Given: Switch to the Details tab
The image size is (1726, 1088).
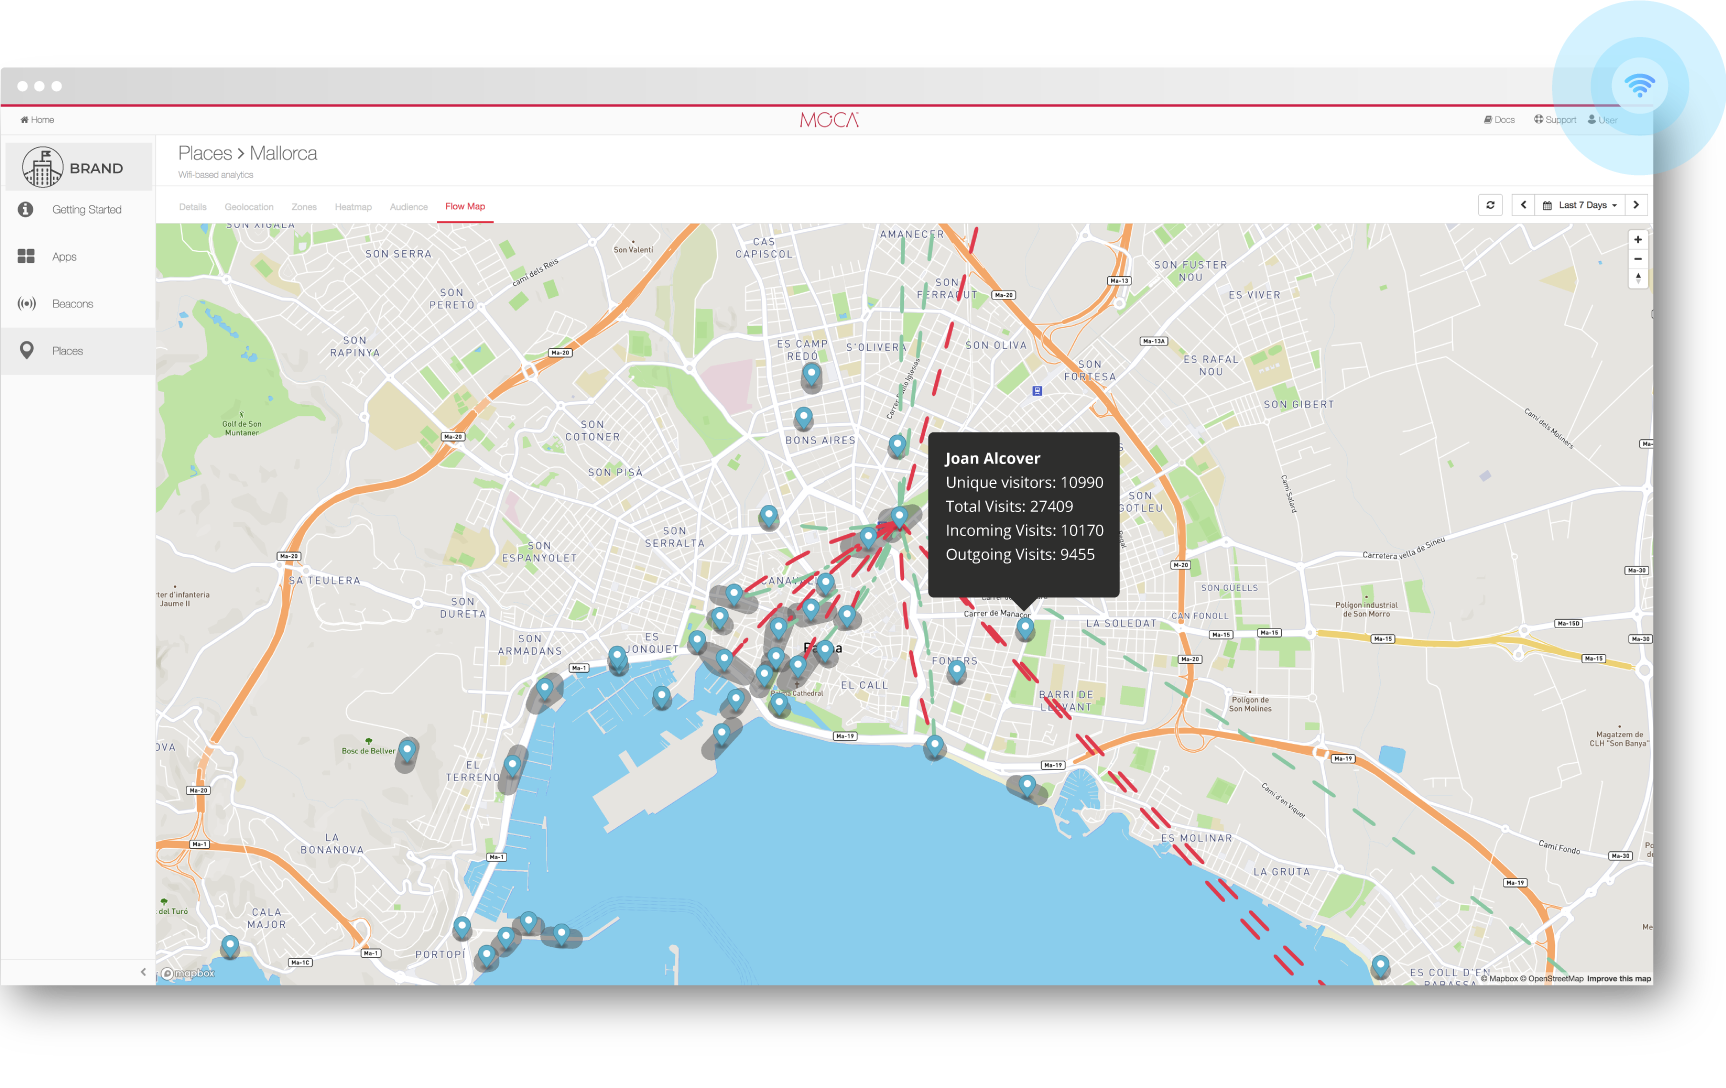Looking at the screenshot, I should (193, 207).
